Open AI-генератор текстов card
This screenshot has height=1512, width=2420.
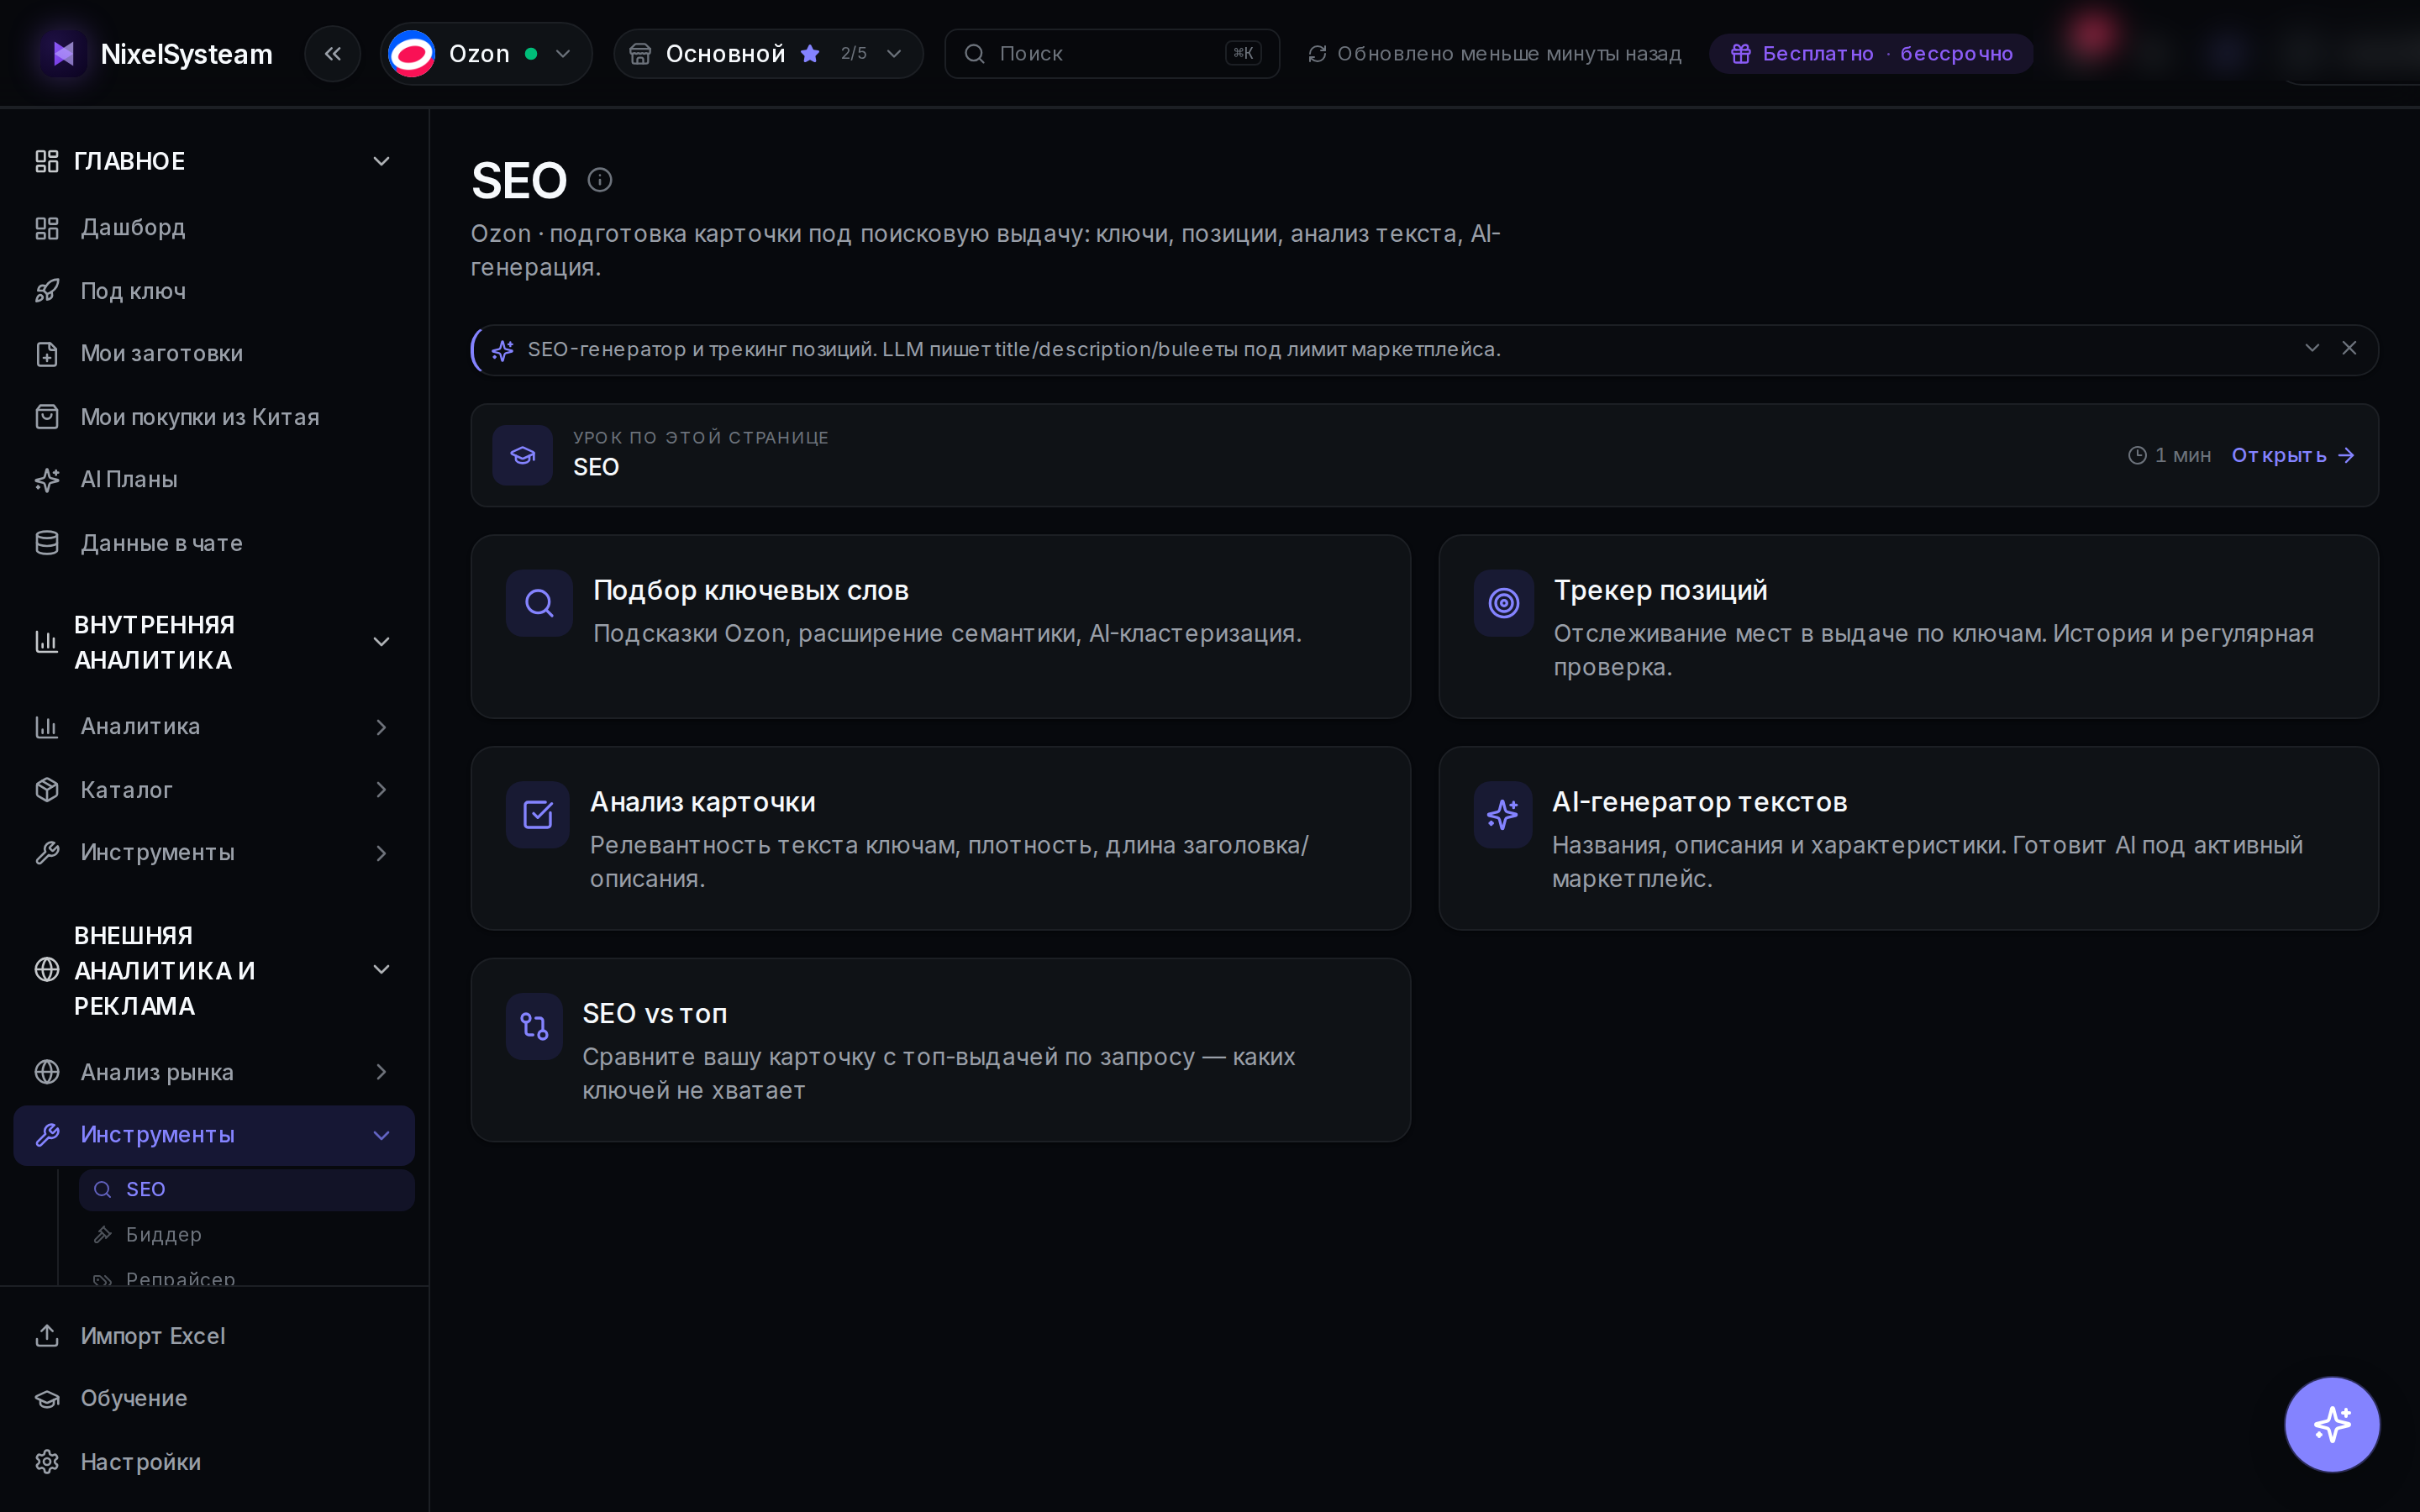(1908, 839)
